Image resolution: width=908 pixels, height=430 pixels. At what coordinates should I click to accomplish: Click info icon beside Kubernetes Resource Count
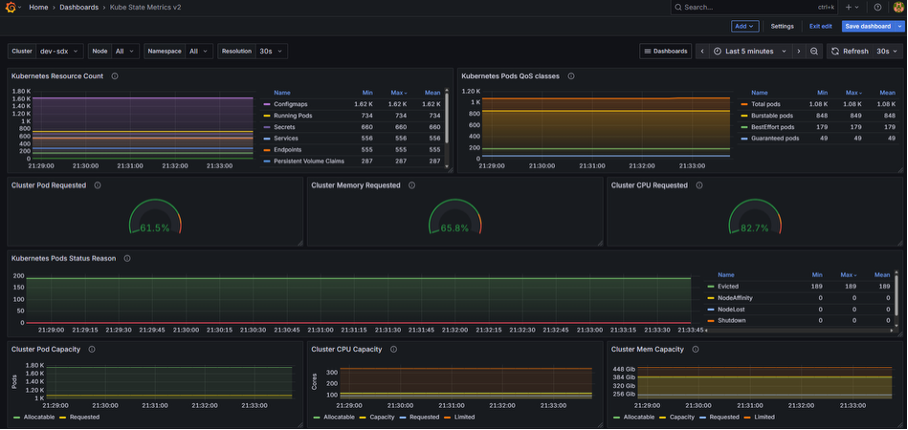coord(115,76)
